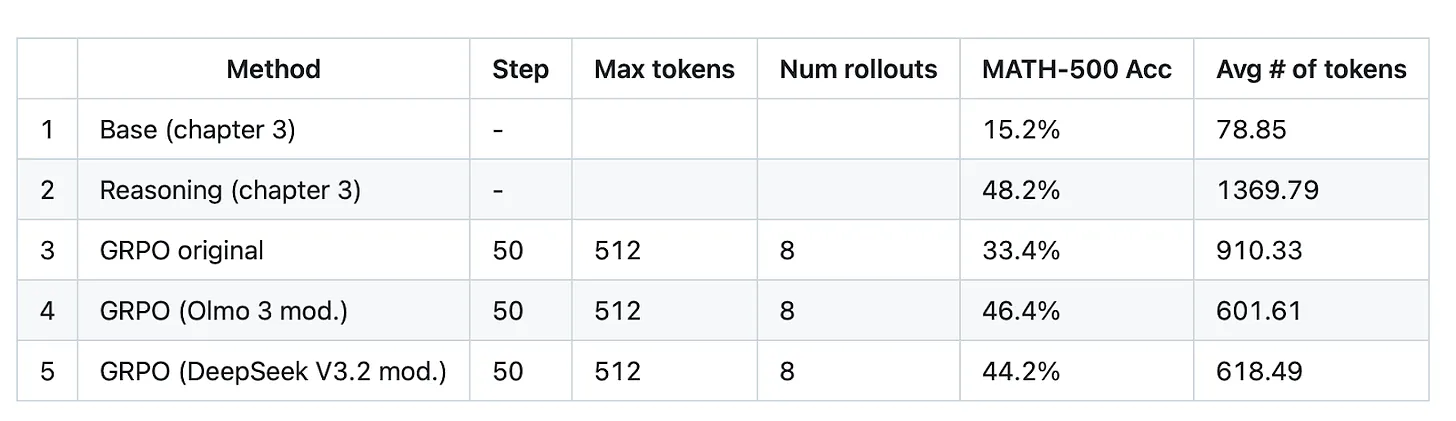This screenshot has width=1456, height=421.
Task: Select the Reasoning (chapter 3) method cell
Action: (229, 190)
